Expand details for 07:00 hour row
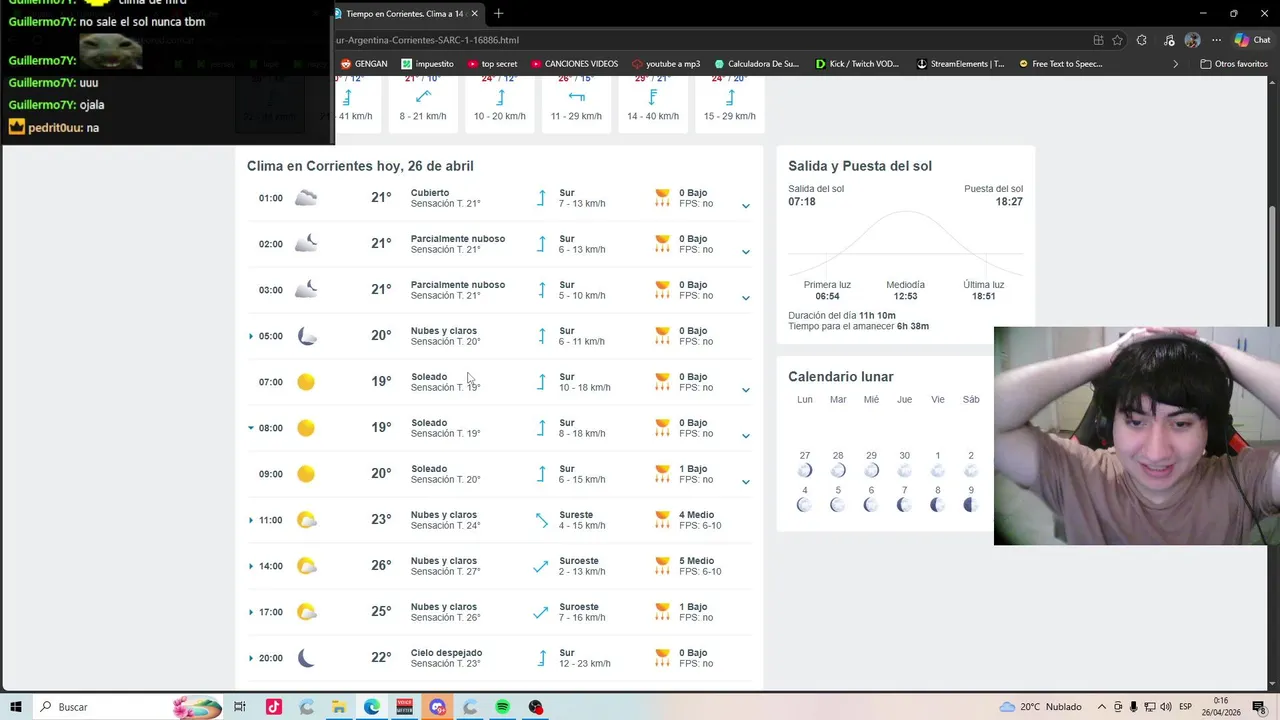This screenshot has width=1280, height=720. coord(746,390)
